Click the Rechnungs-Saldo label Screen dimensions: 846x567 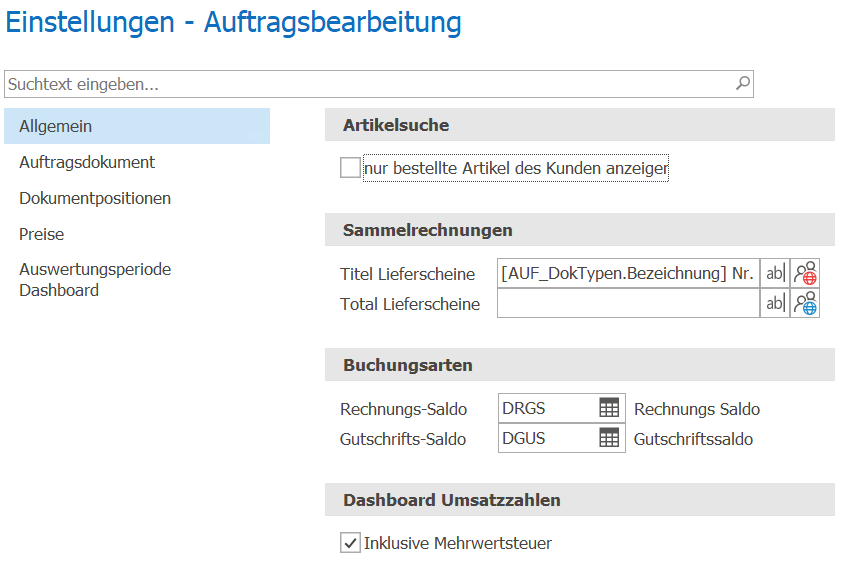tap(404, 409)
